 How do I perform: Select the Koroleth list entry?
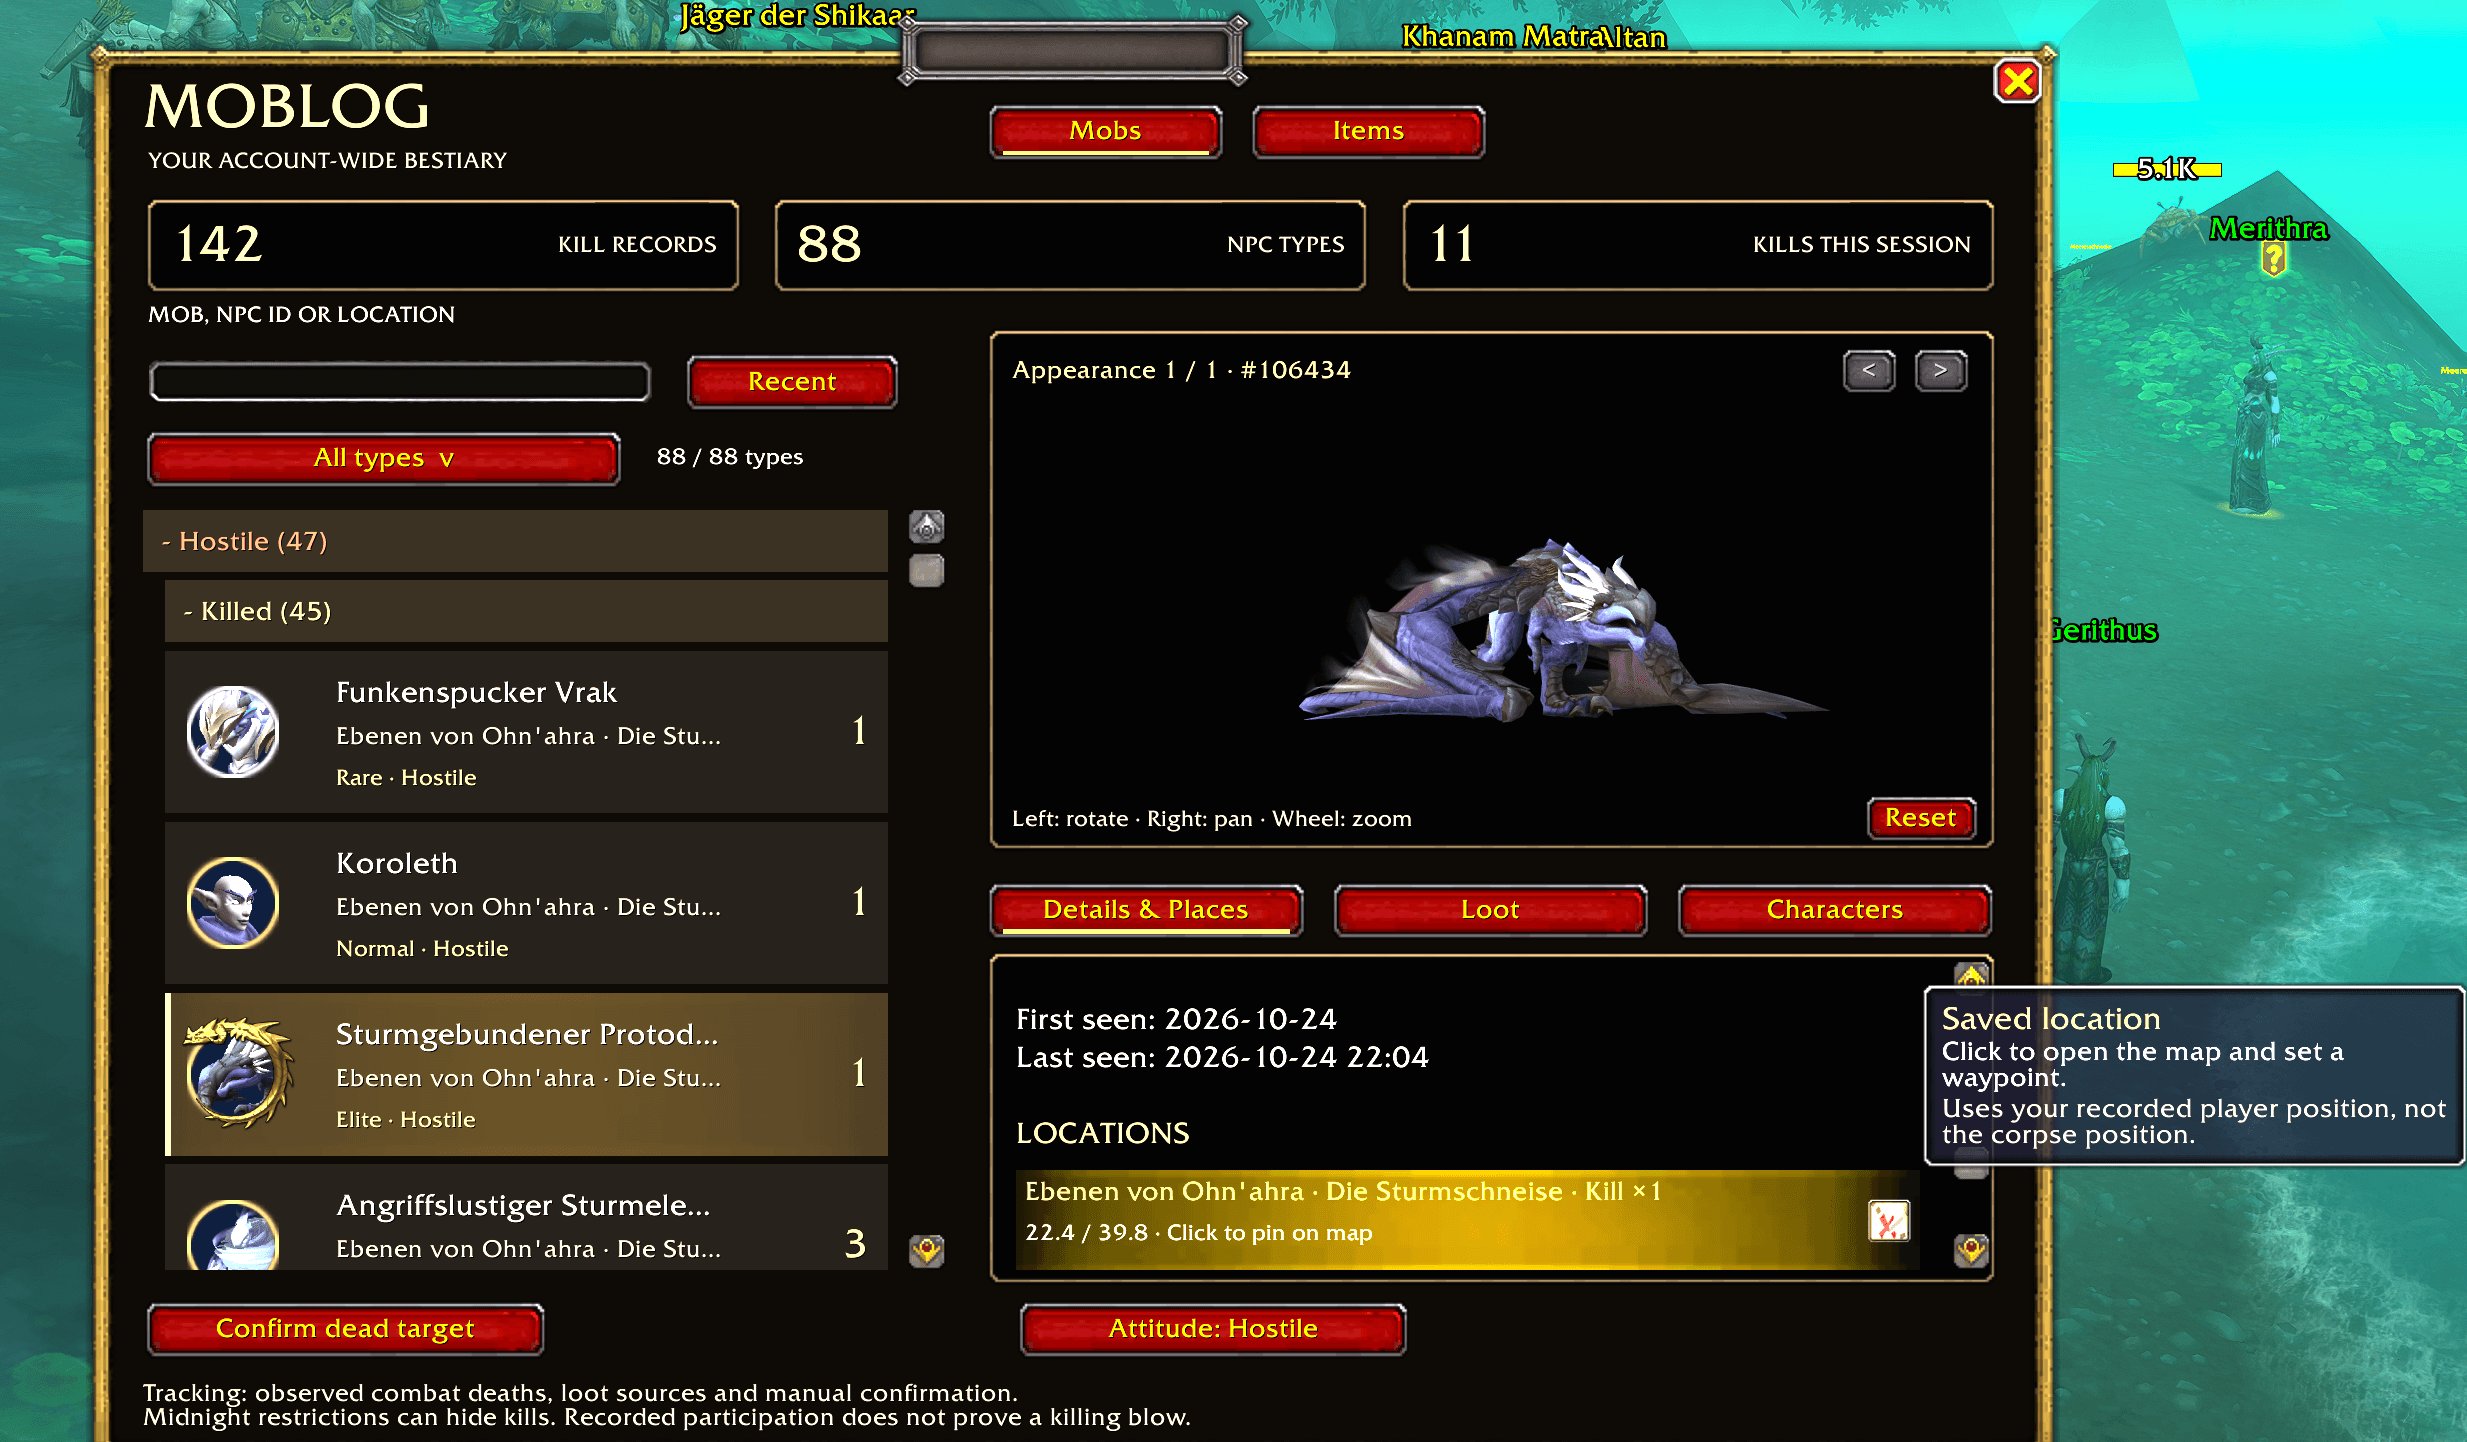click(526, 903)
